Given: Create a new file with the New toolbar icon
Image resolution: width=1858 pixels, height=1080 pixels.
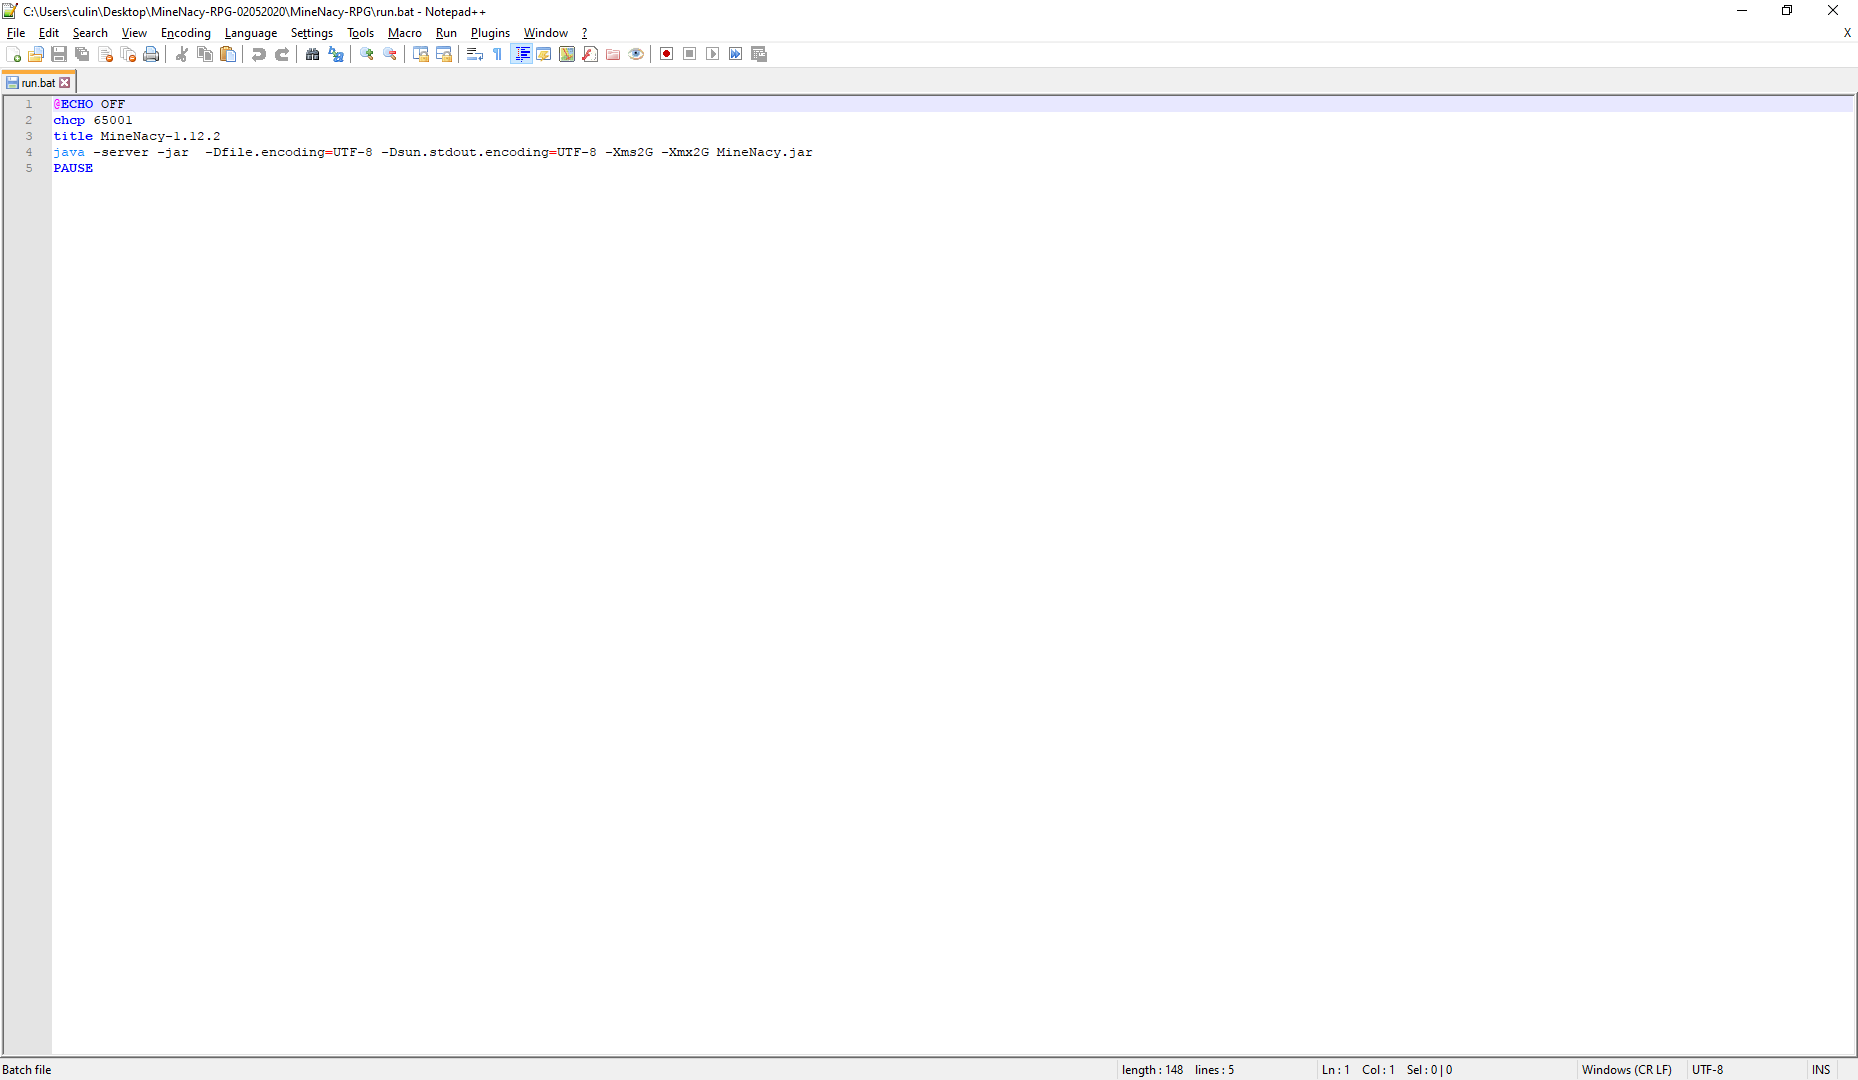Looking at the screenshot, I should pos(13,54).
